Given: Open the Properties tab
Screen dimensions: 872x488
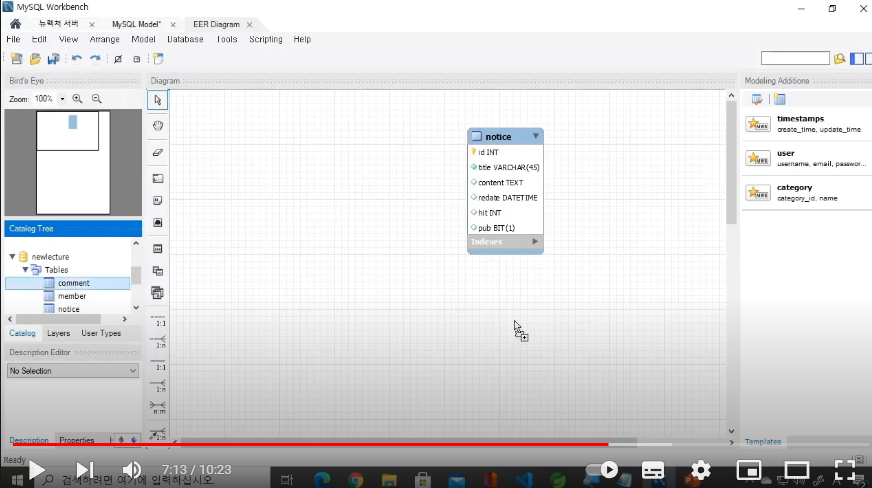Looking at the screenshot, I should 77,440.
